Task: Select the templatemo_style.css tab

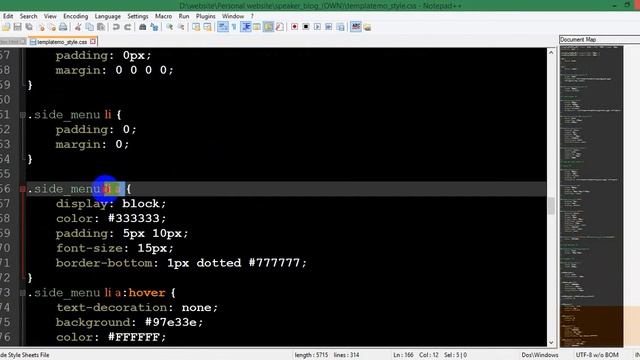Action: [x=62, y=42]
